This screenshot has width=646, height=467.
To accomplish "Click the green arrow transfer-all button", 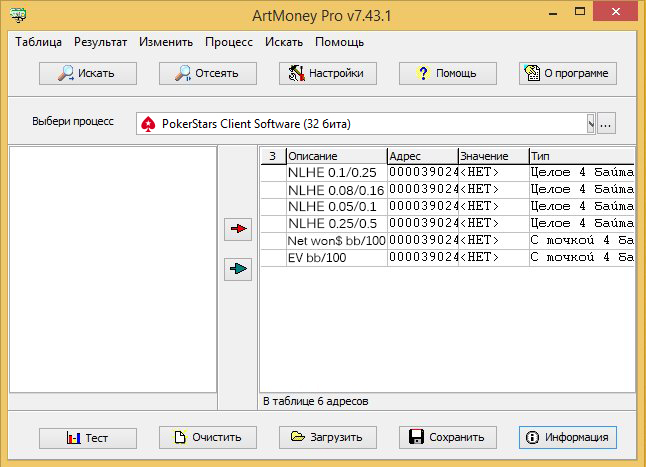I will (x=238, y=269).
